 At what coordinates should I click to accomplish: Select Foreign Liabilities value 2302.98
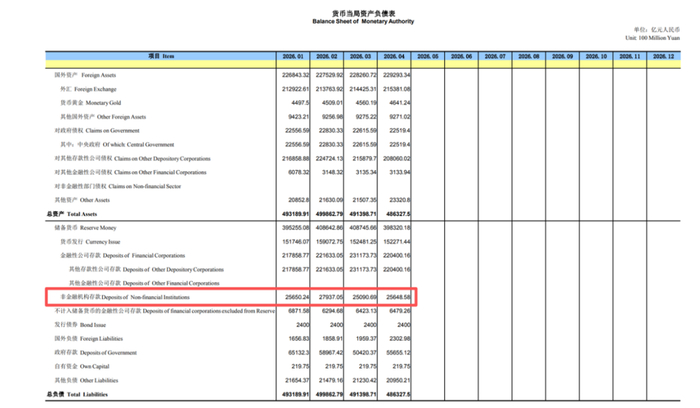(400, 338)
